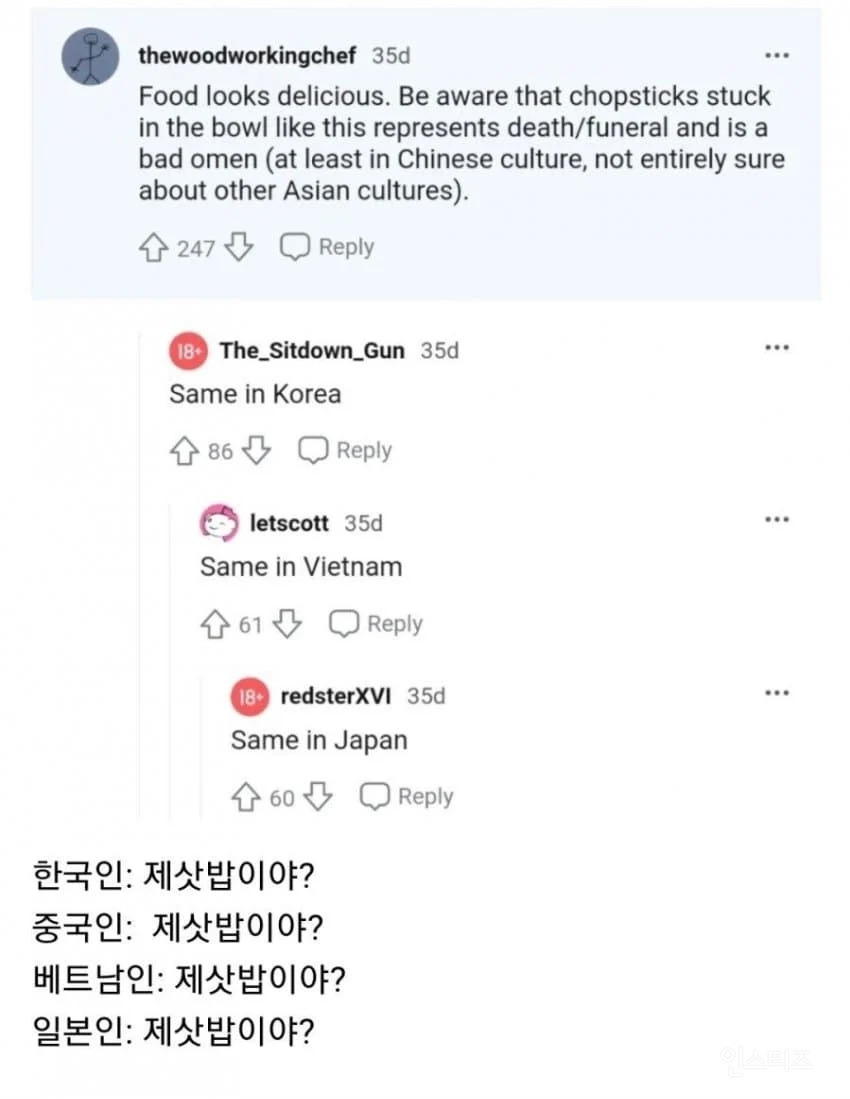The width and height of the screenshot is (850, 1099).
Task: Open the overflow menu on letscott's comment
Action: [x=778, y=519]
